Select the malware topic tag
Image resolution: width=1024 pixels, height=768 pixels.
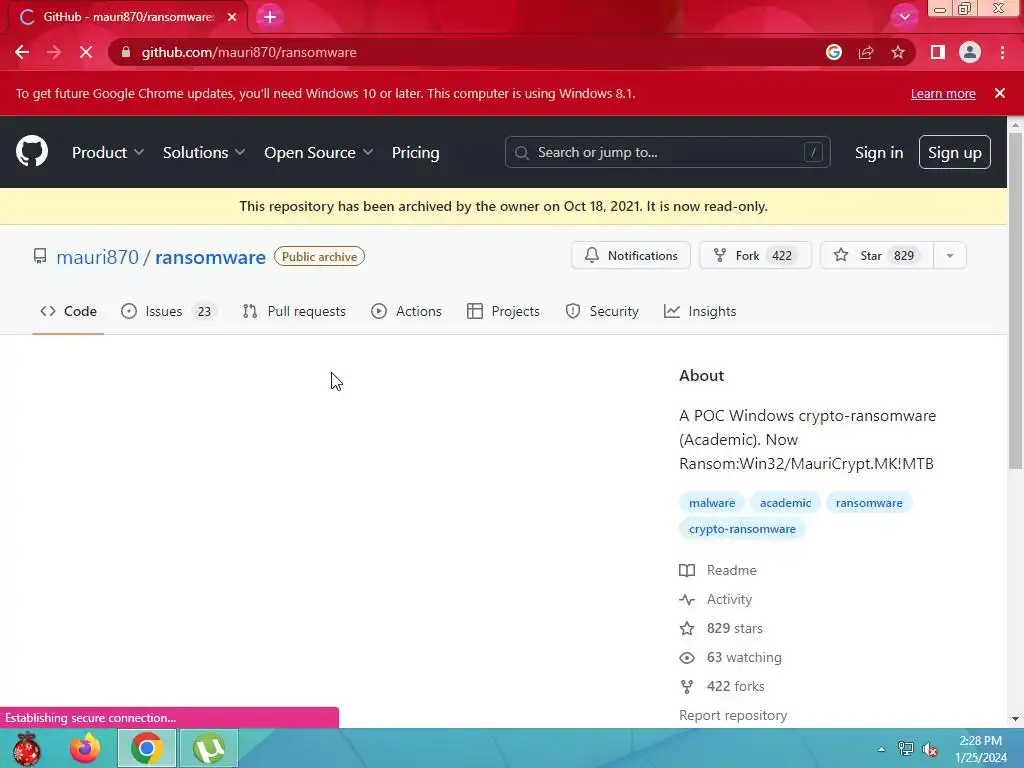tap(712, 503)
